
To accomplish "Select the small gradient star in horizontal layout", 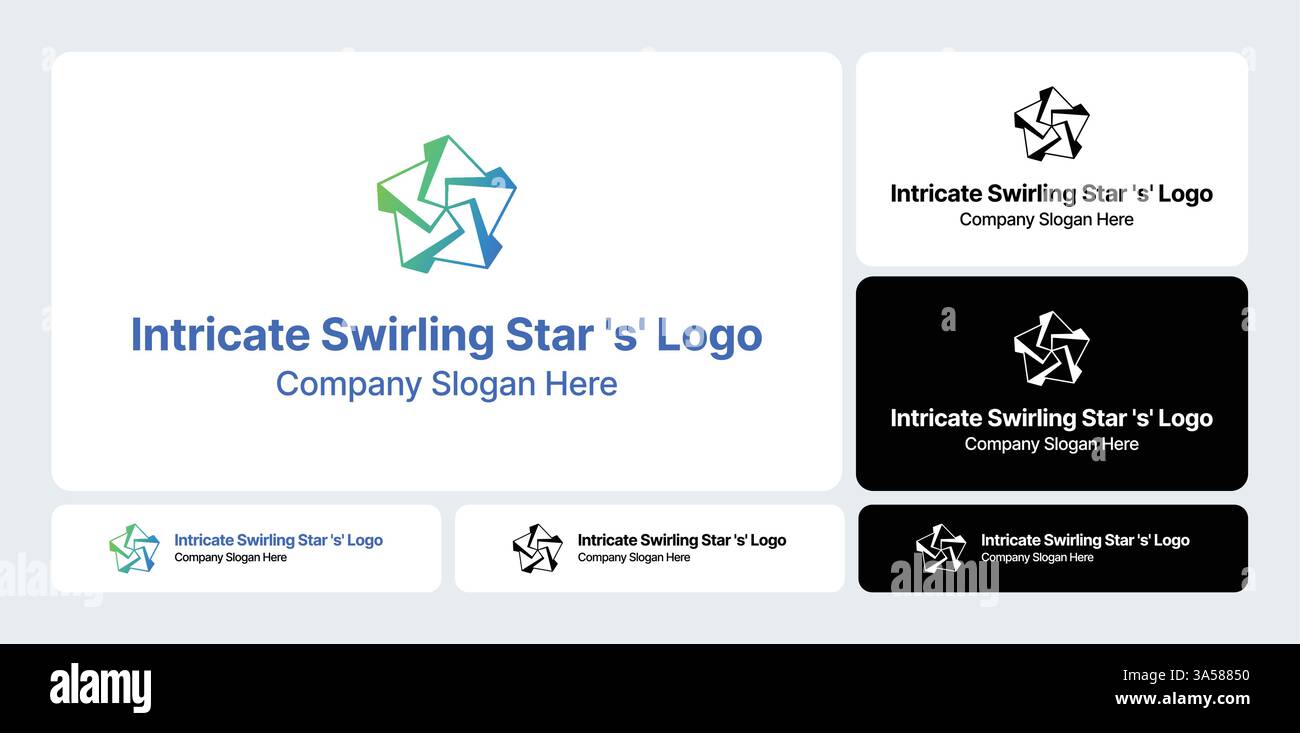I will tap(134, 548).
